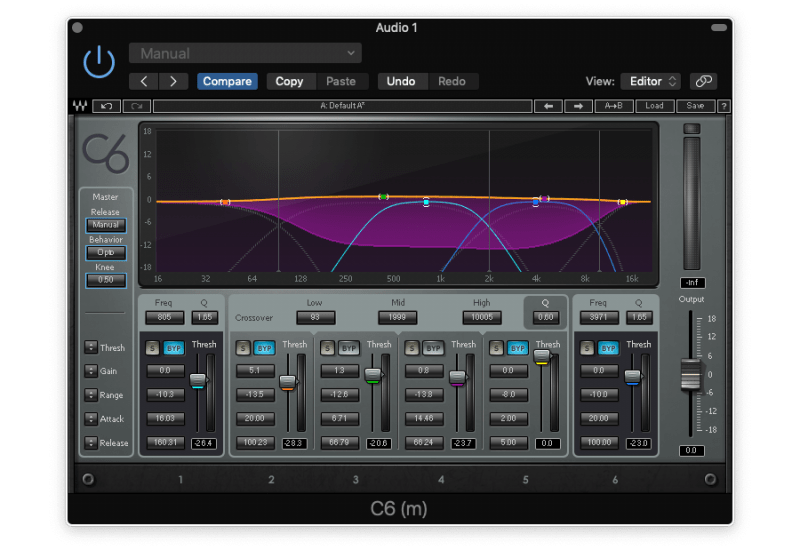The width and height of the screenshot is (800, 550).
Task: Click the Knee value field 0.50
Action: (x=106, y=280)
